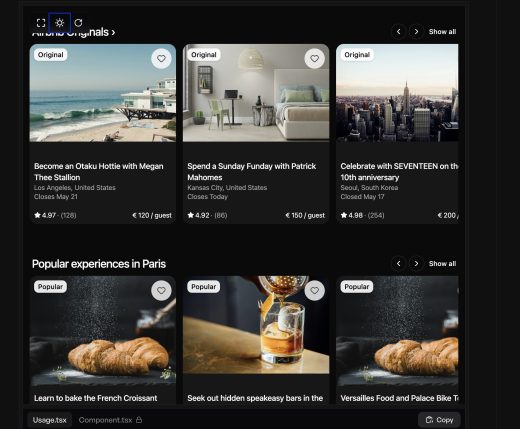Advance Airbnb Originals carousel to next
This screenshot has width=520, height=429.
point(416,32)
